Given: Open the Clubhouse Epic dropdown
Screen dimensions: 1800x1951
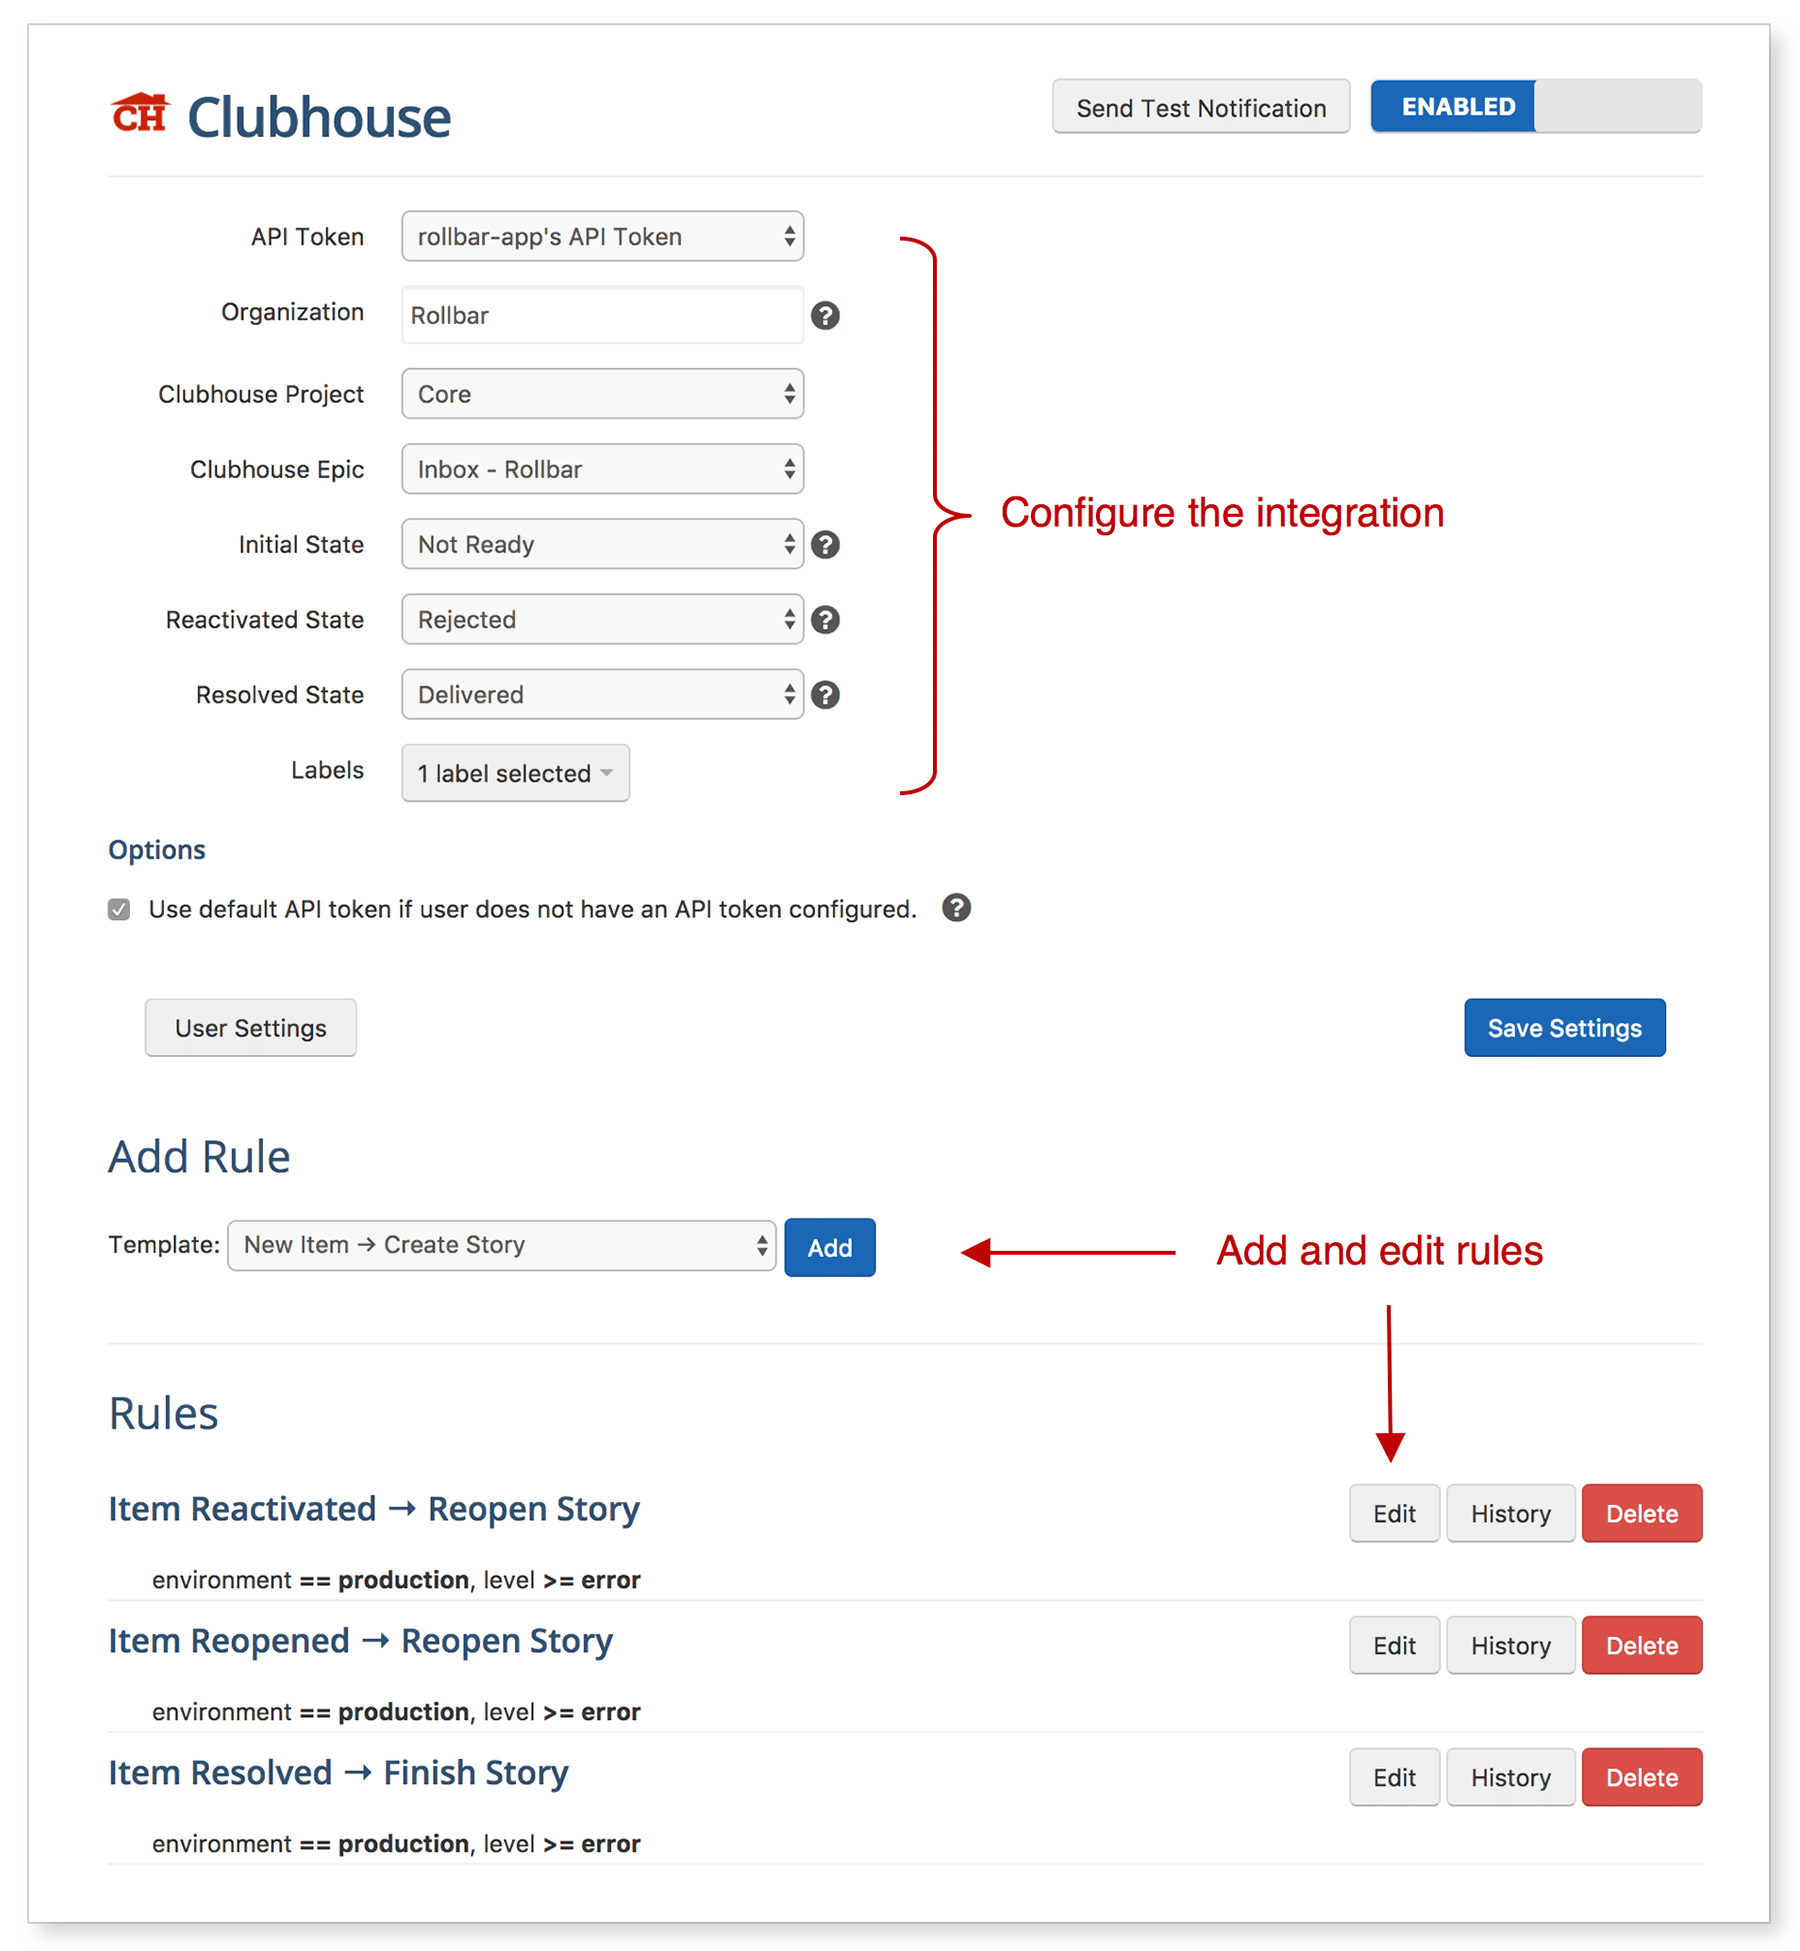Looking at the screenshot, I should tap(602, 469).
